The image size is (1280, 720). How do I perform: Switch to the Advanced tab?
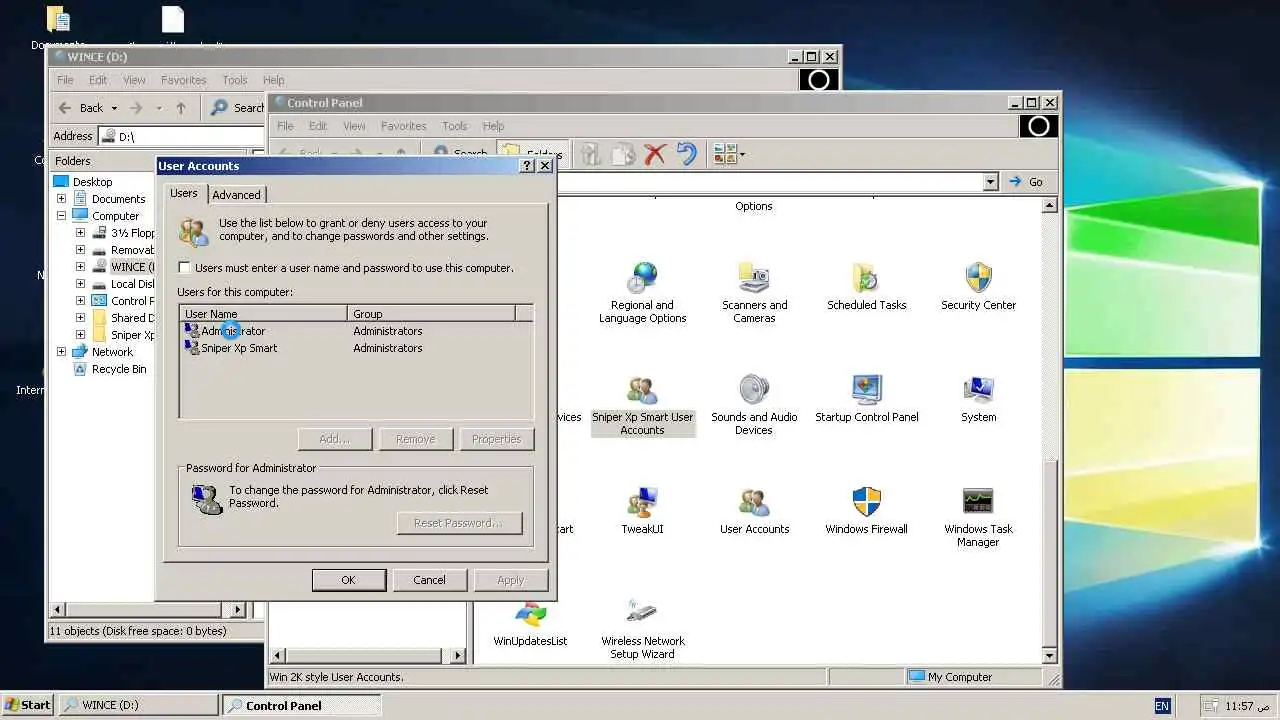237,195
